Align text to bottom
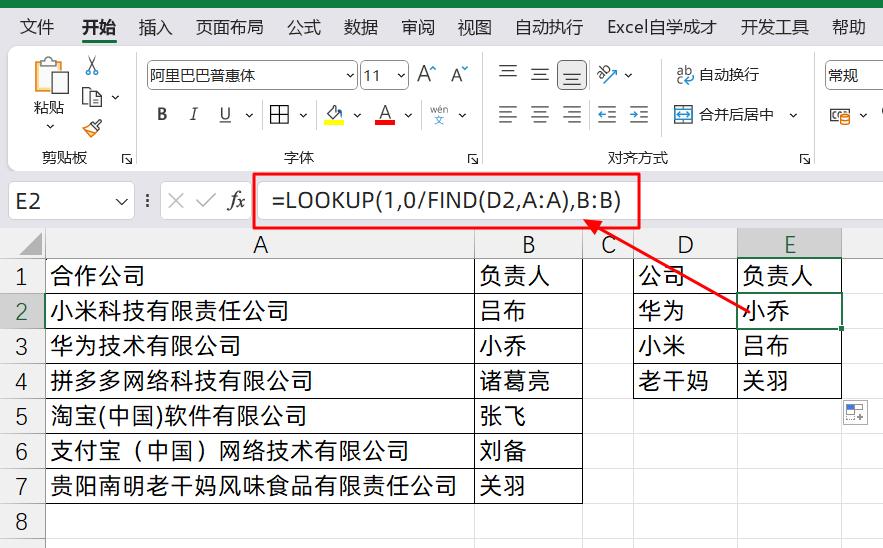The width and height of the screenshot is (883, 548). tap(572, 75)
